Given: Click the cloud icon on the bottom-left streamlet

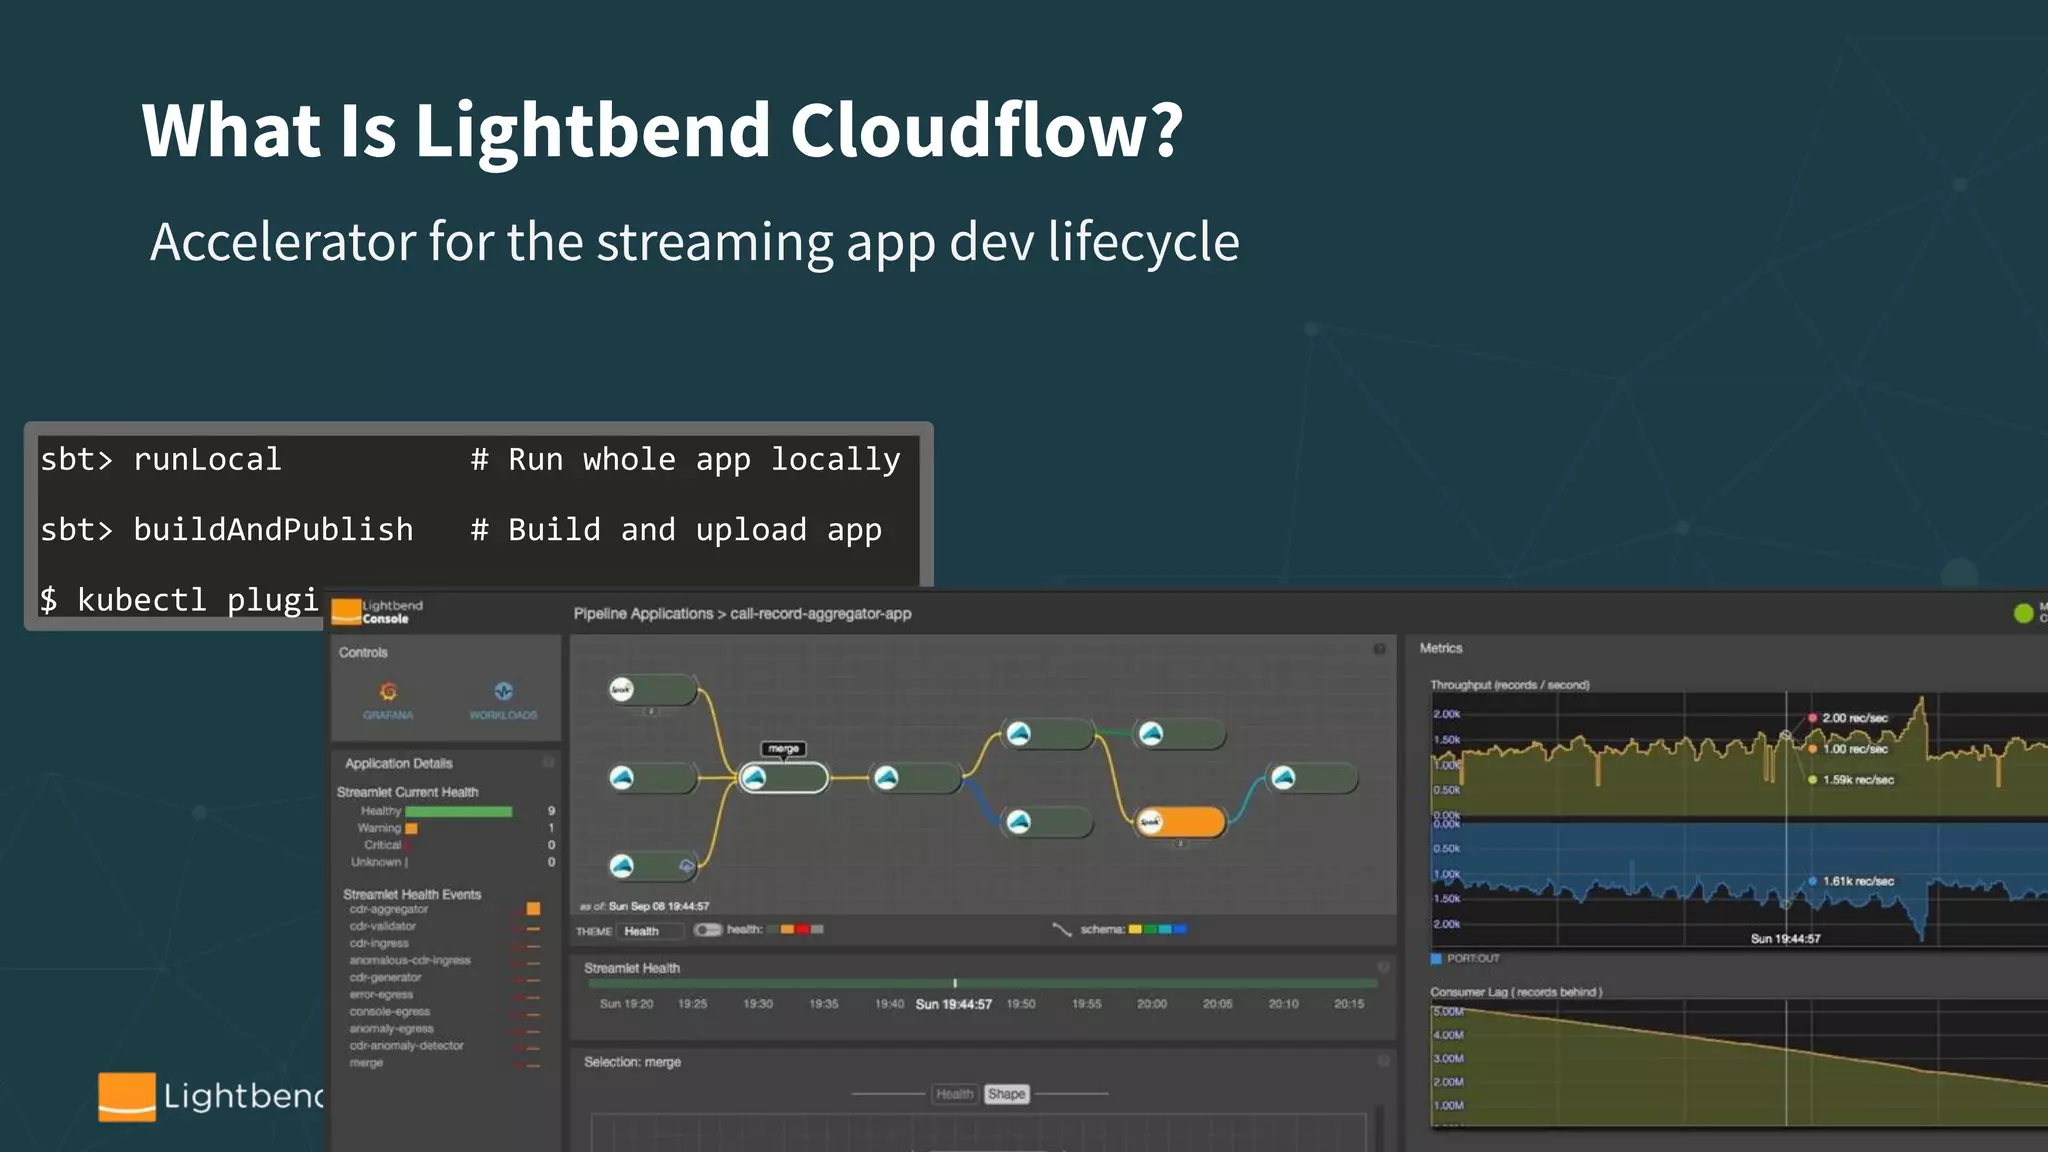Looking at the screenshot, I should click(x=686, y=866).
